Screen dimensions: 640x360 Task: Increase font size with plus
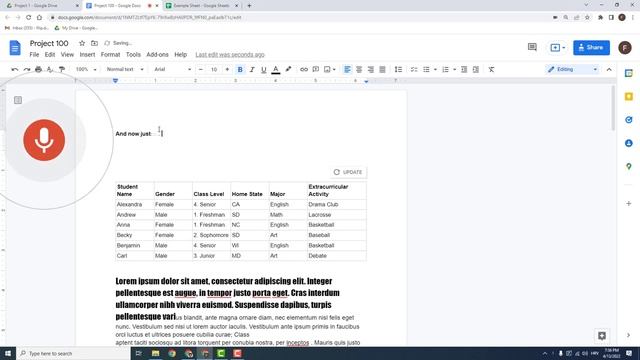point(227,69)
